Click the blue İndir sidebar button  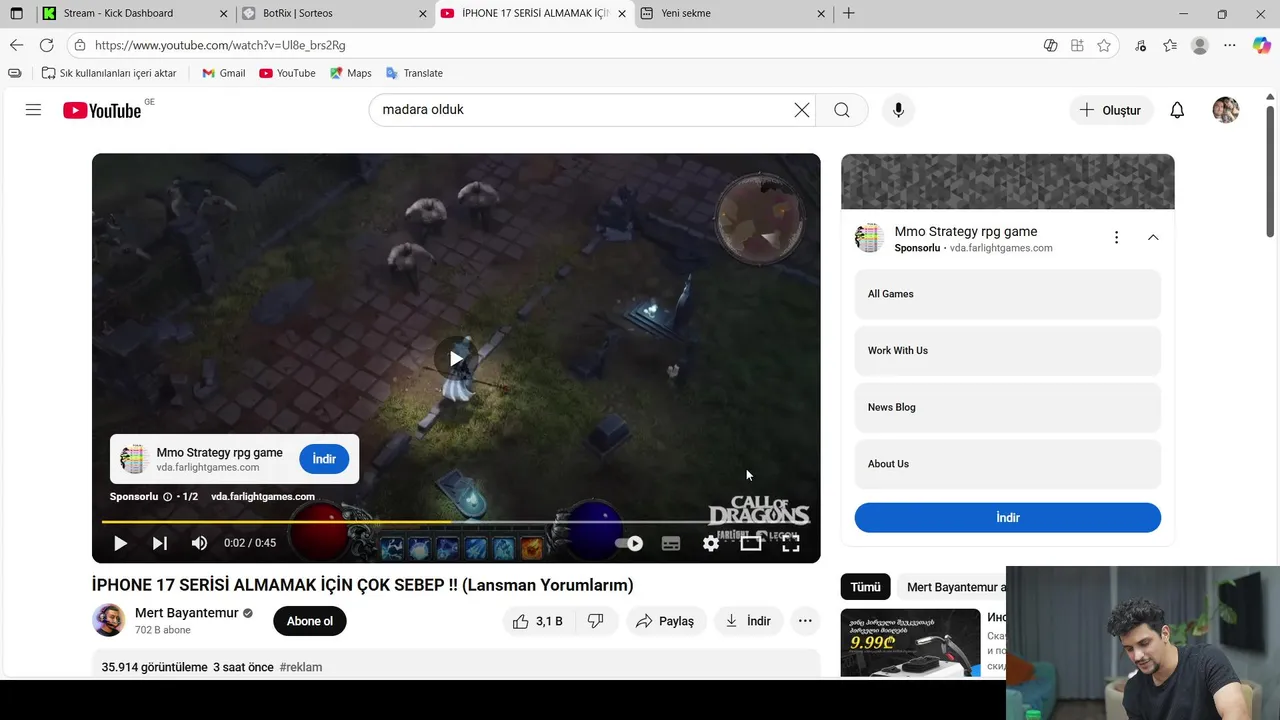coord(1007,518)
